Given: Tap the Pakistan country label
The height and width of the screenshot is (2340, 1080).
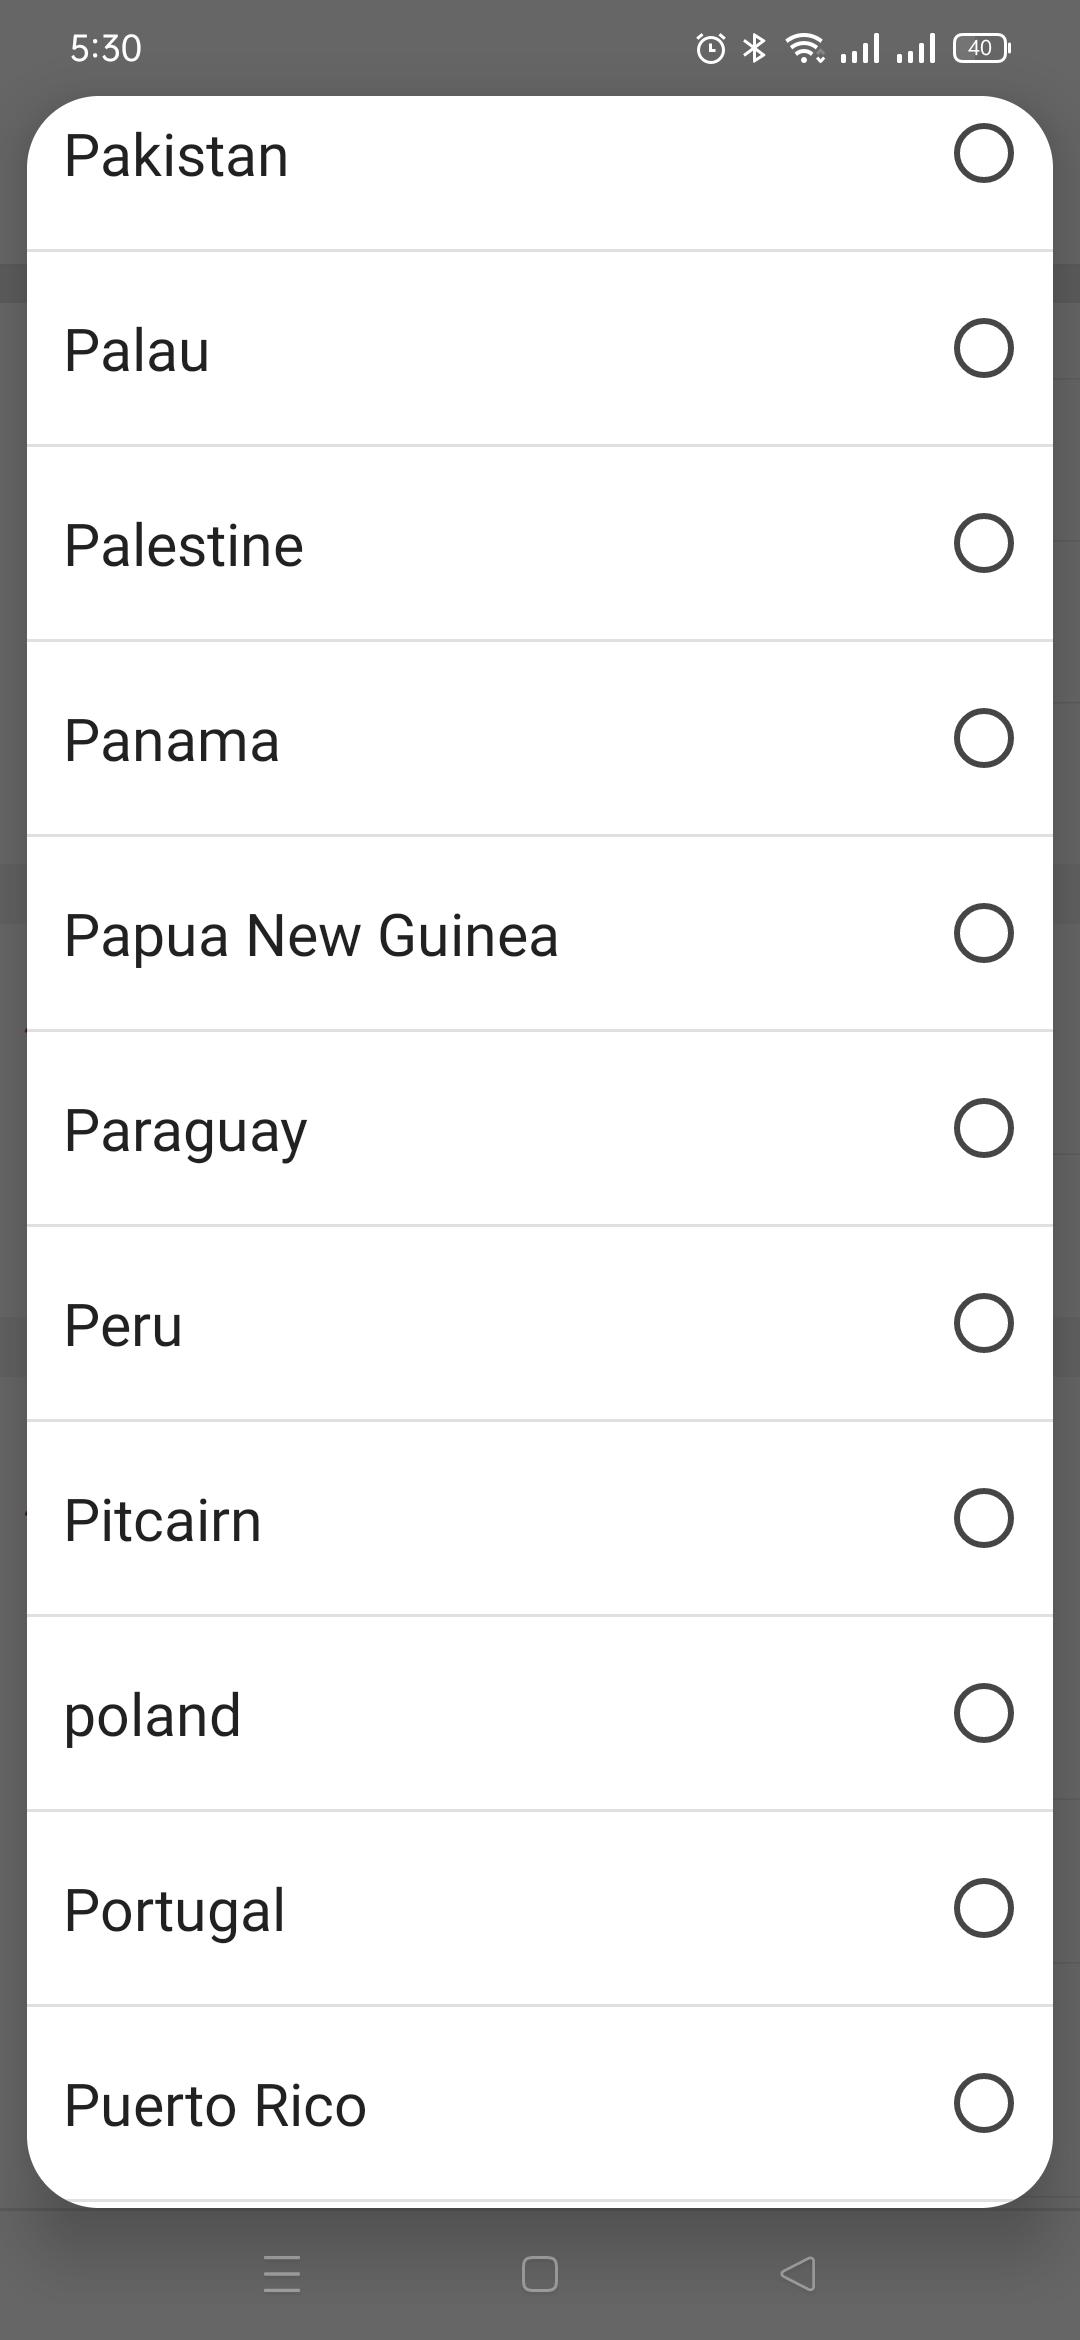Looking at the screenshot, I should pos(176,156).
